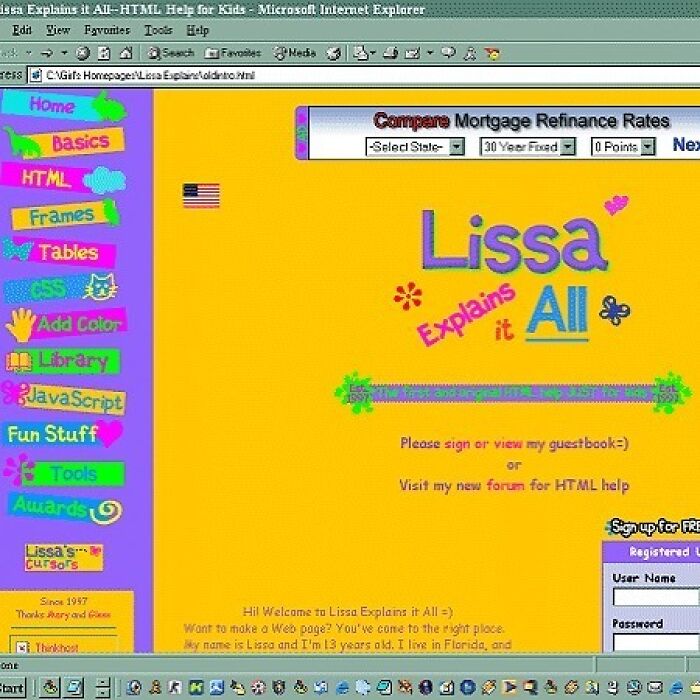Image resolution: width=700 pixels, height=700 pixels.
Task: Click the Edit page toolbar icon
Action: tap(412, 54)
